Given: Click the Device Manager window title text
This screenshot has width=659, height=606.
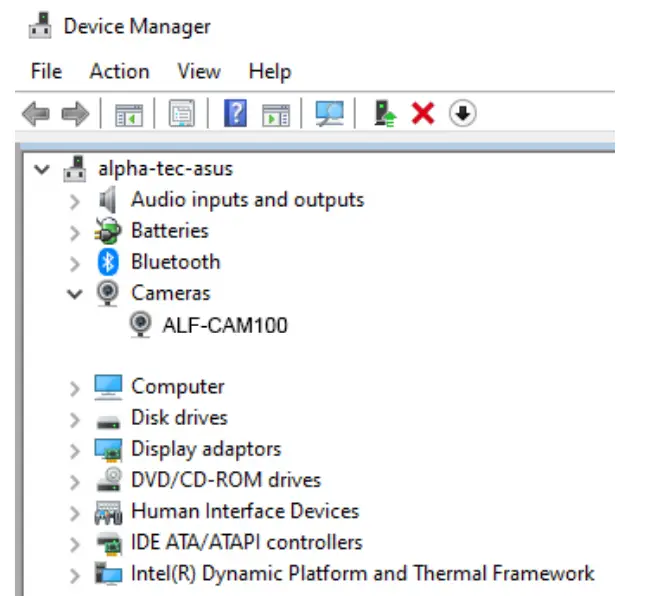Looking at the screenshot, I should coord(137,26).
